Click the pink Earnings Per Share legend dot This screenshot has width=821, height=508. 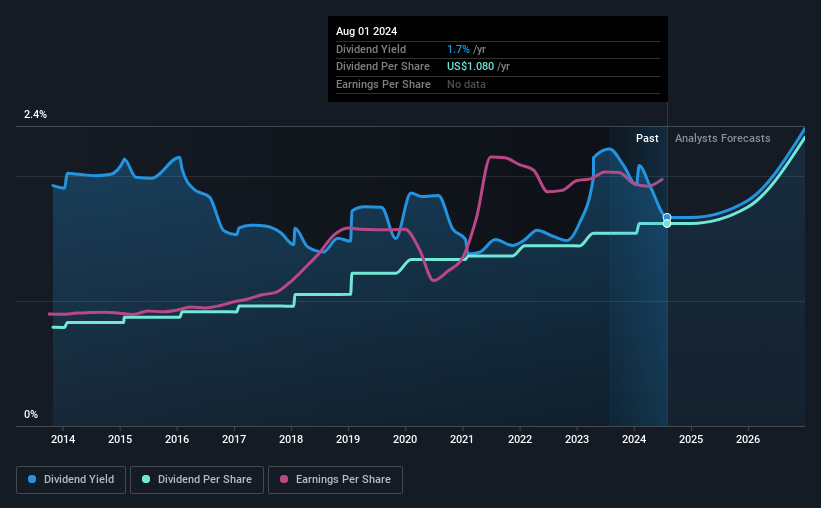[x=284, y=479]
